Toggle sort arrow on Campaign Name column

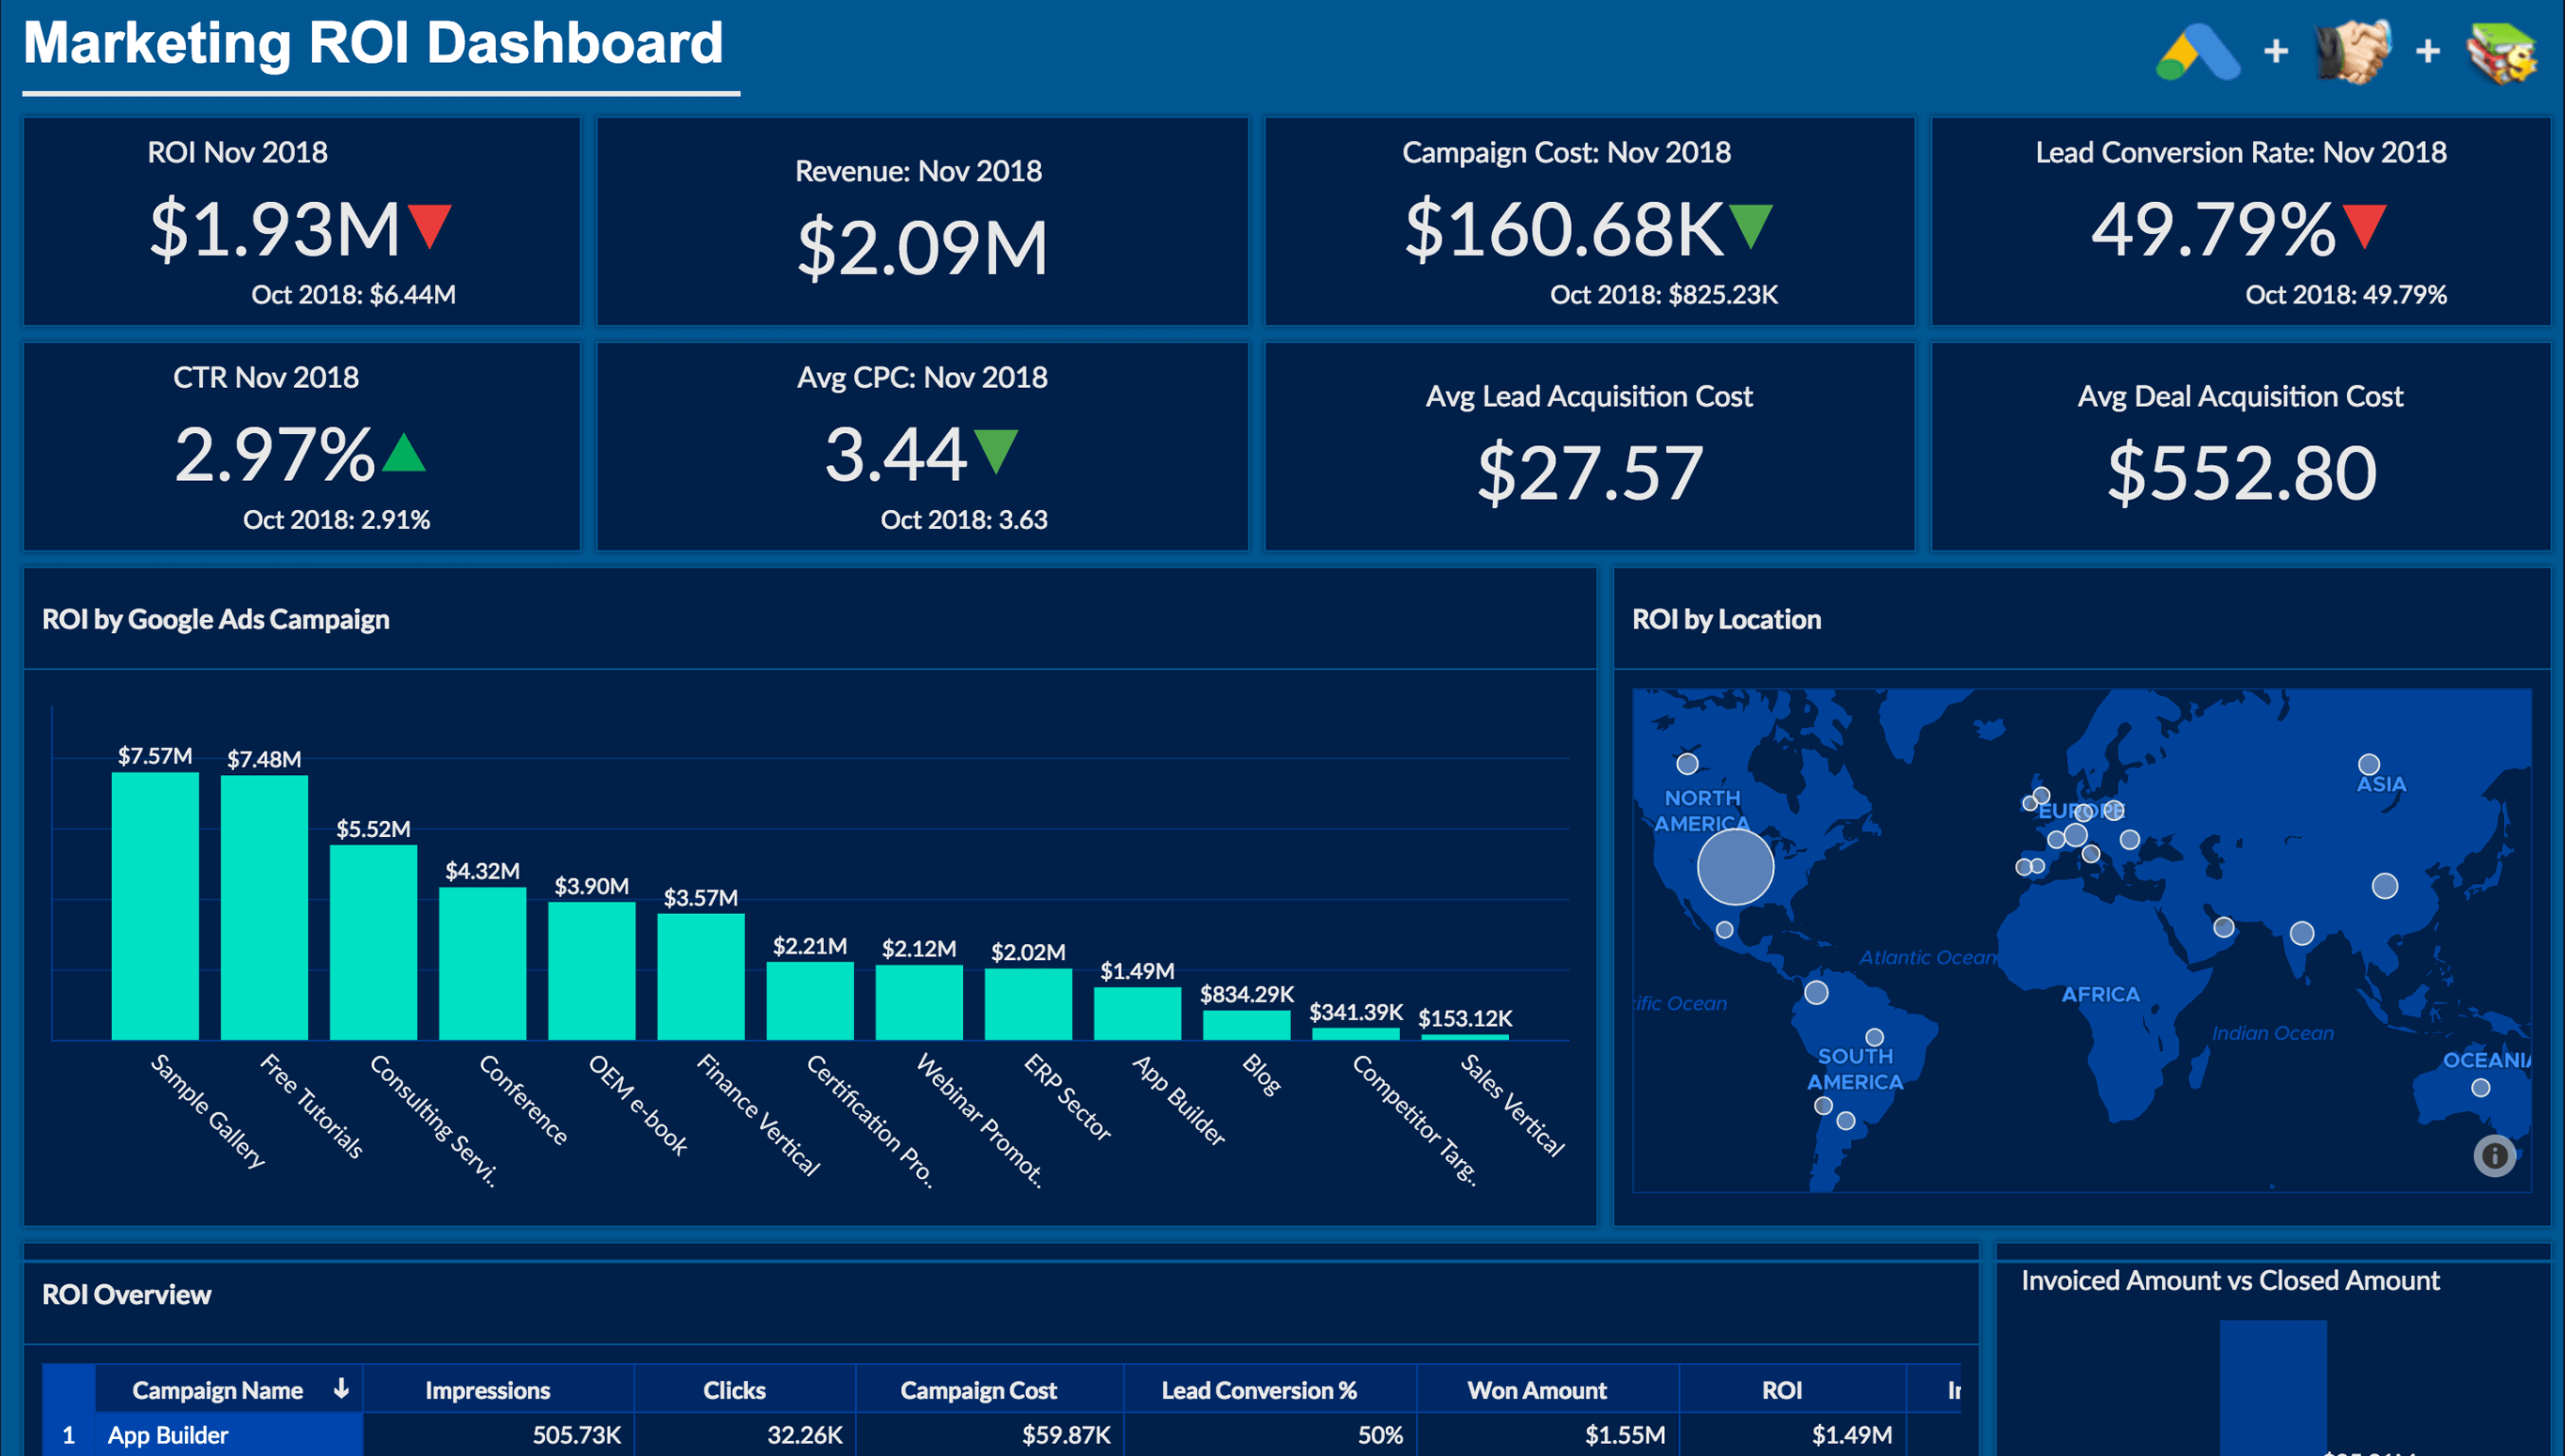coord(341,1389)
